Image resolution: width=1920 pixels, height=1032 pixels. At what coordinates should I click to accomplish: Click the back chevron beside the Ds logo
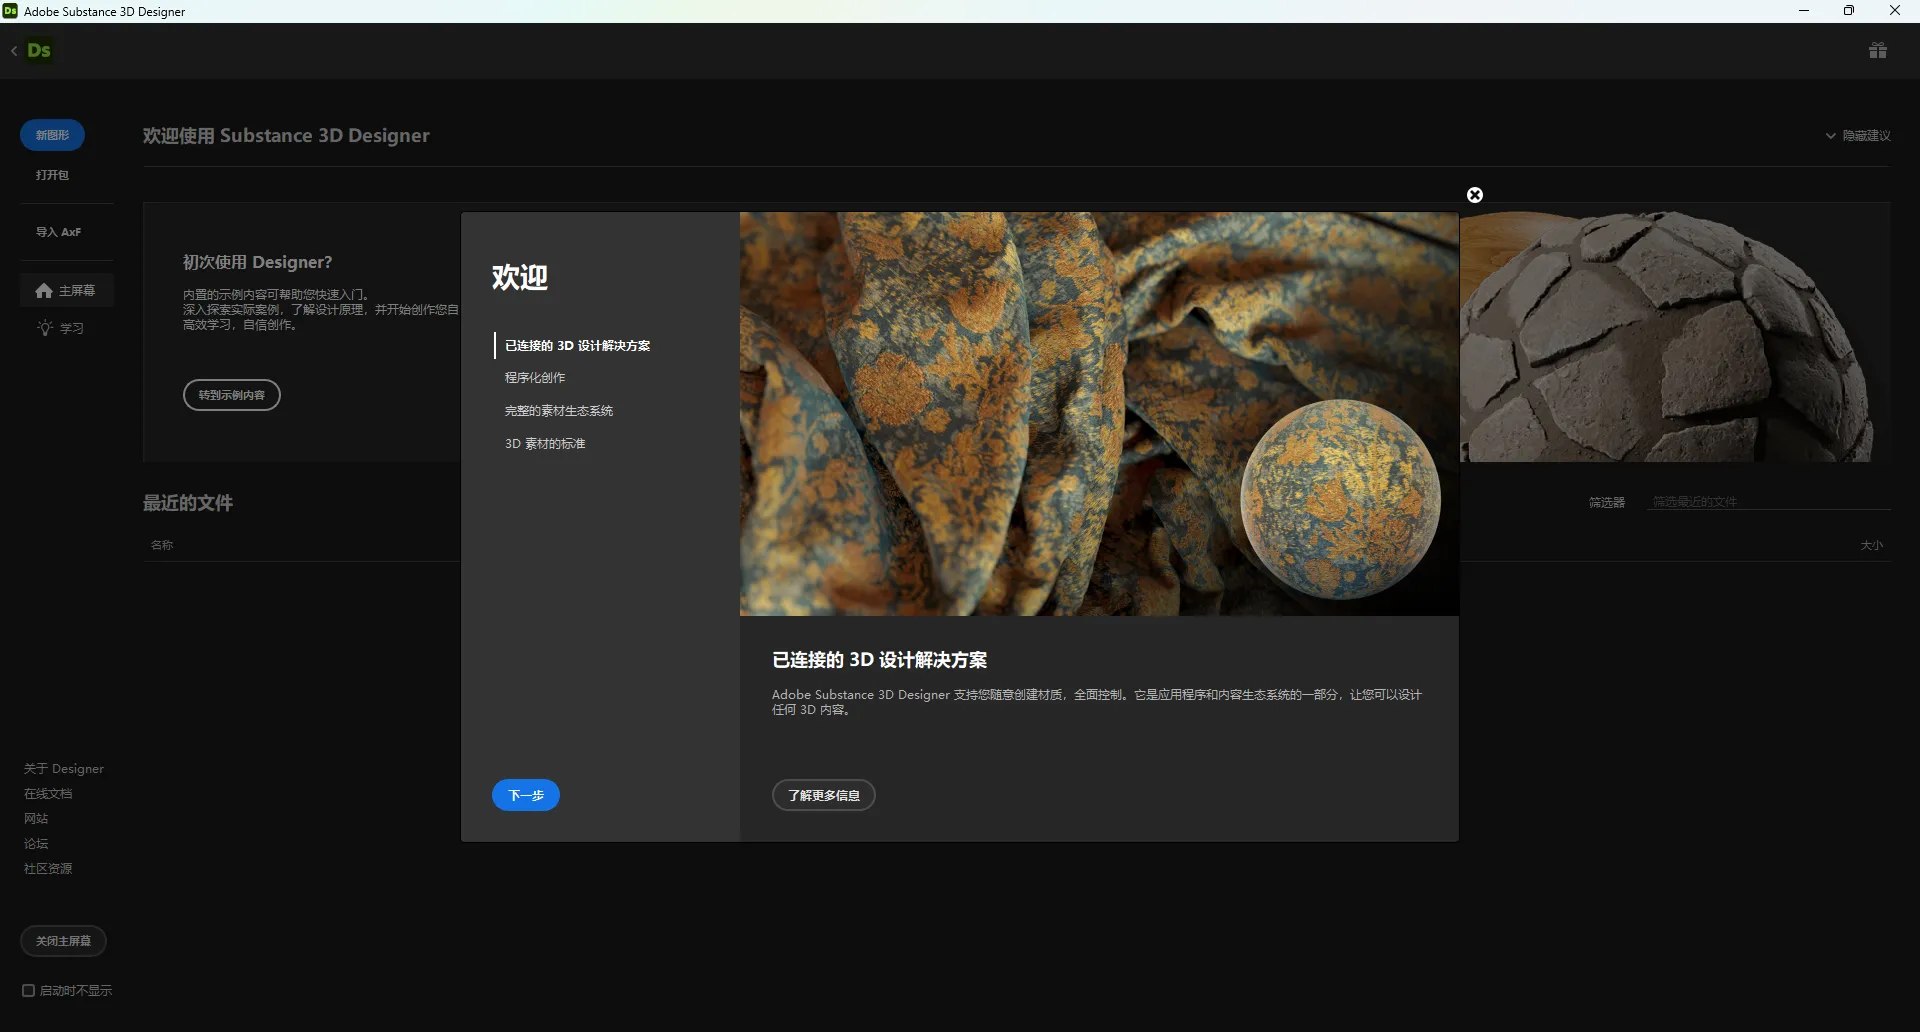pos(14,50)
